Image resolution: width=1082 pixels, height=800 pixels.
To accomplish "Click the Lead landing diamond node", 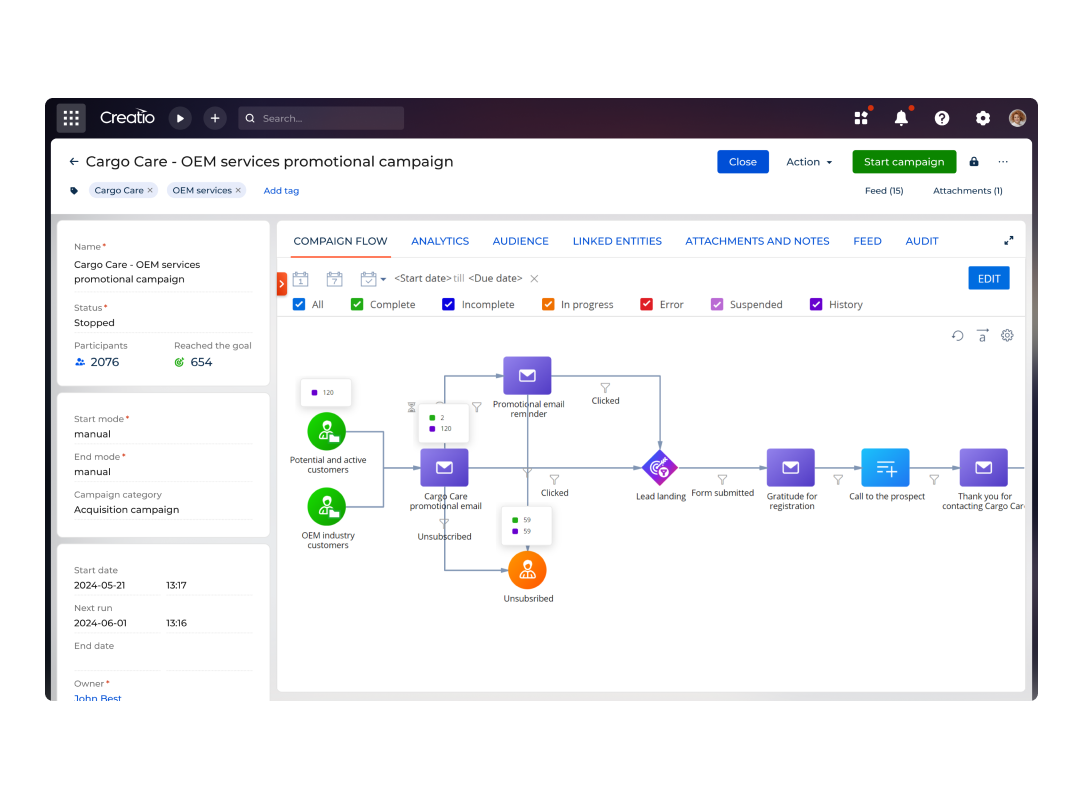I will (x=660, y=467).
